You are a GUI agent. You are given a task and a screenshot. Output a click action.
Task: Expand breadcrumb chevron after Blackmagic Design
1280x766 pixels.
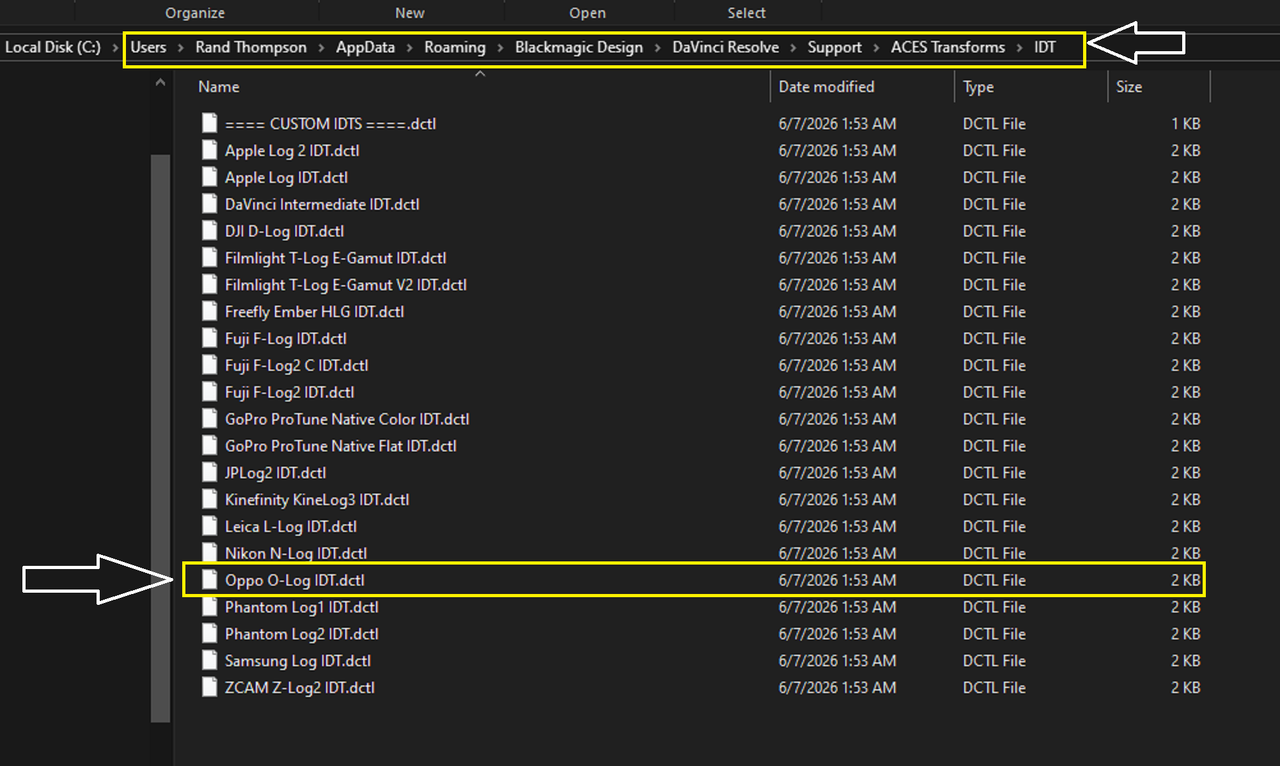pyautogui.click(x=658, y=48)
